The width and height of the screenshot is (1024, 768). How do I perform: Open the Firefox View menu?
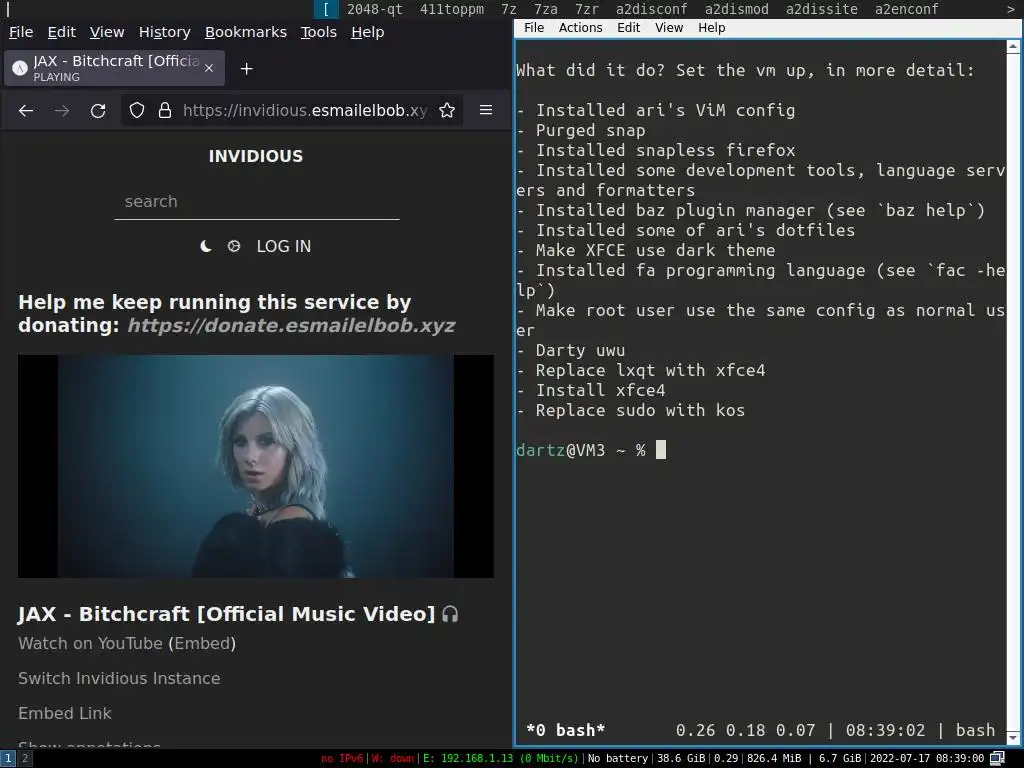point(106,32)
